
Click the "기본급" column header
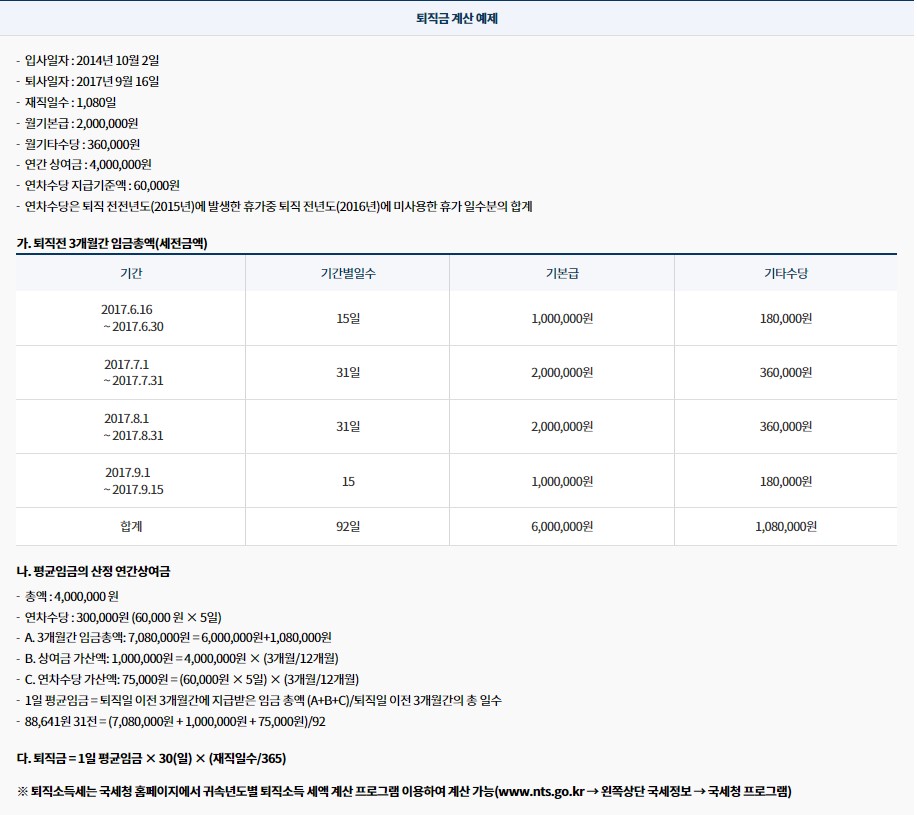[x=562, y=273]
